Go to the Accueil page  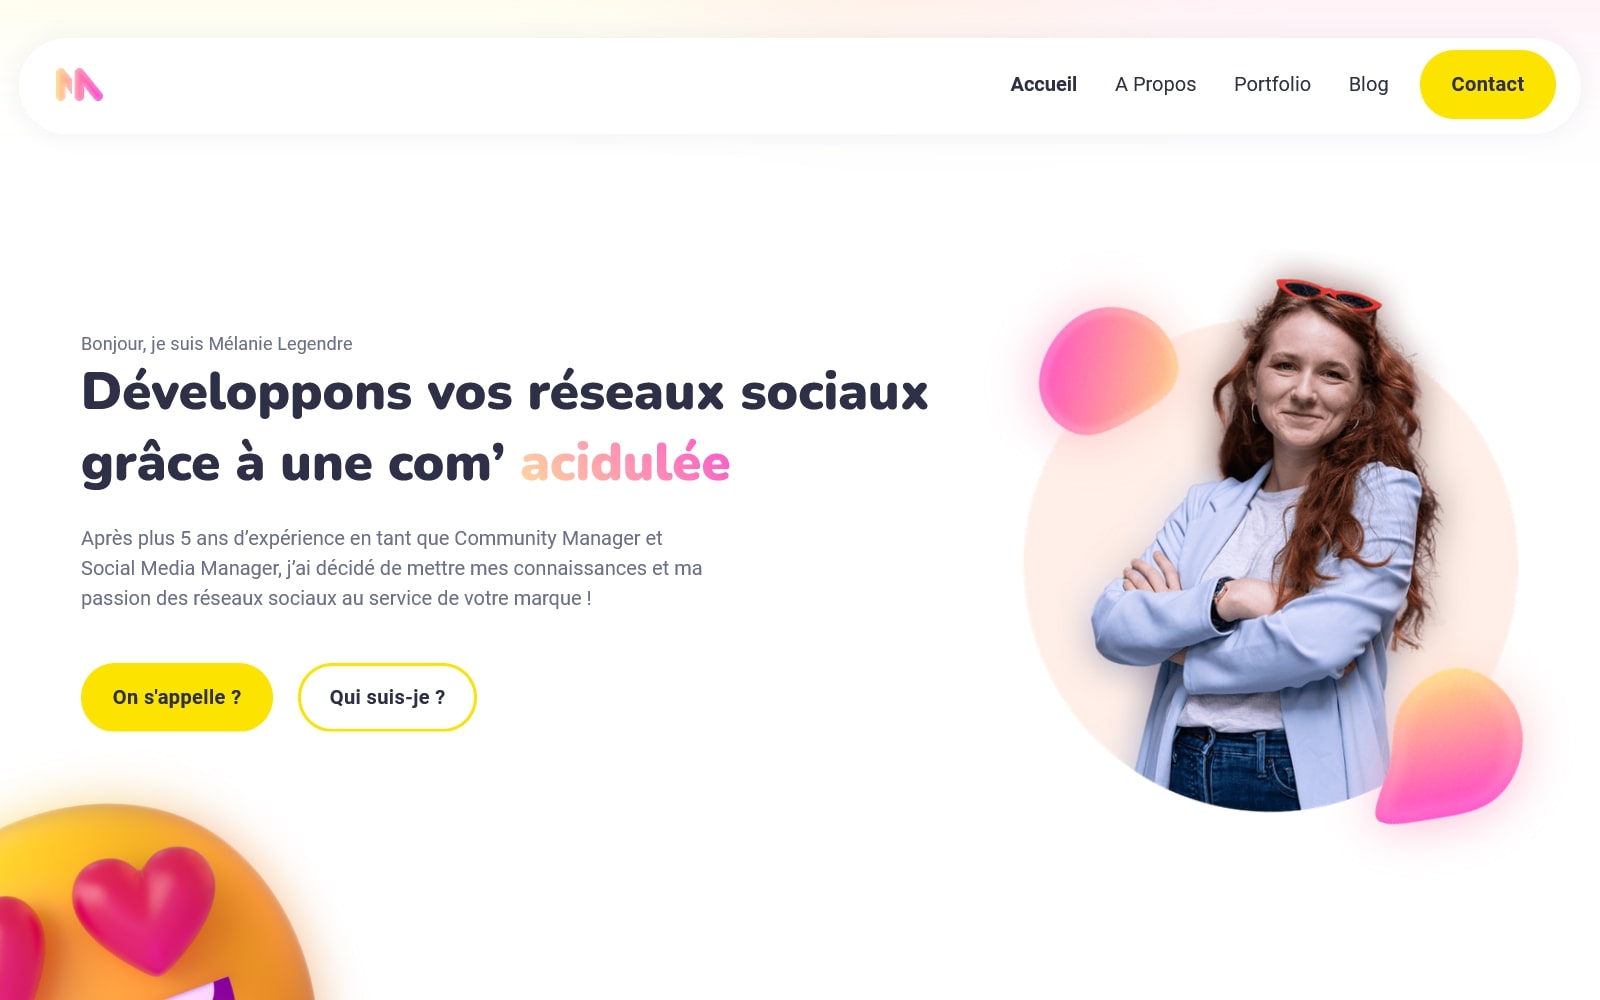[1043, 84]
